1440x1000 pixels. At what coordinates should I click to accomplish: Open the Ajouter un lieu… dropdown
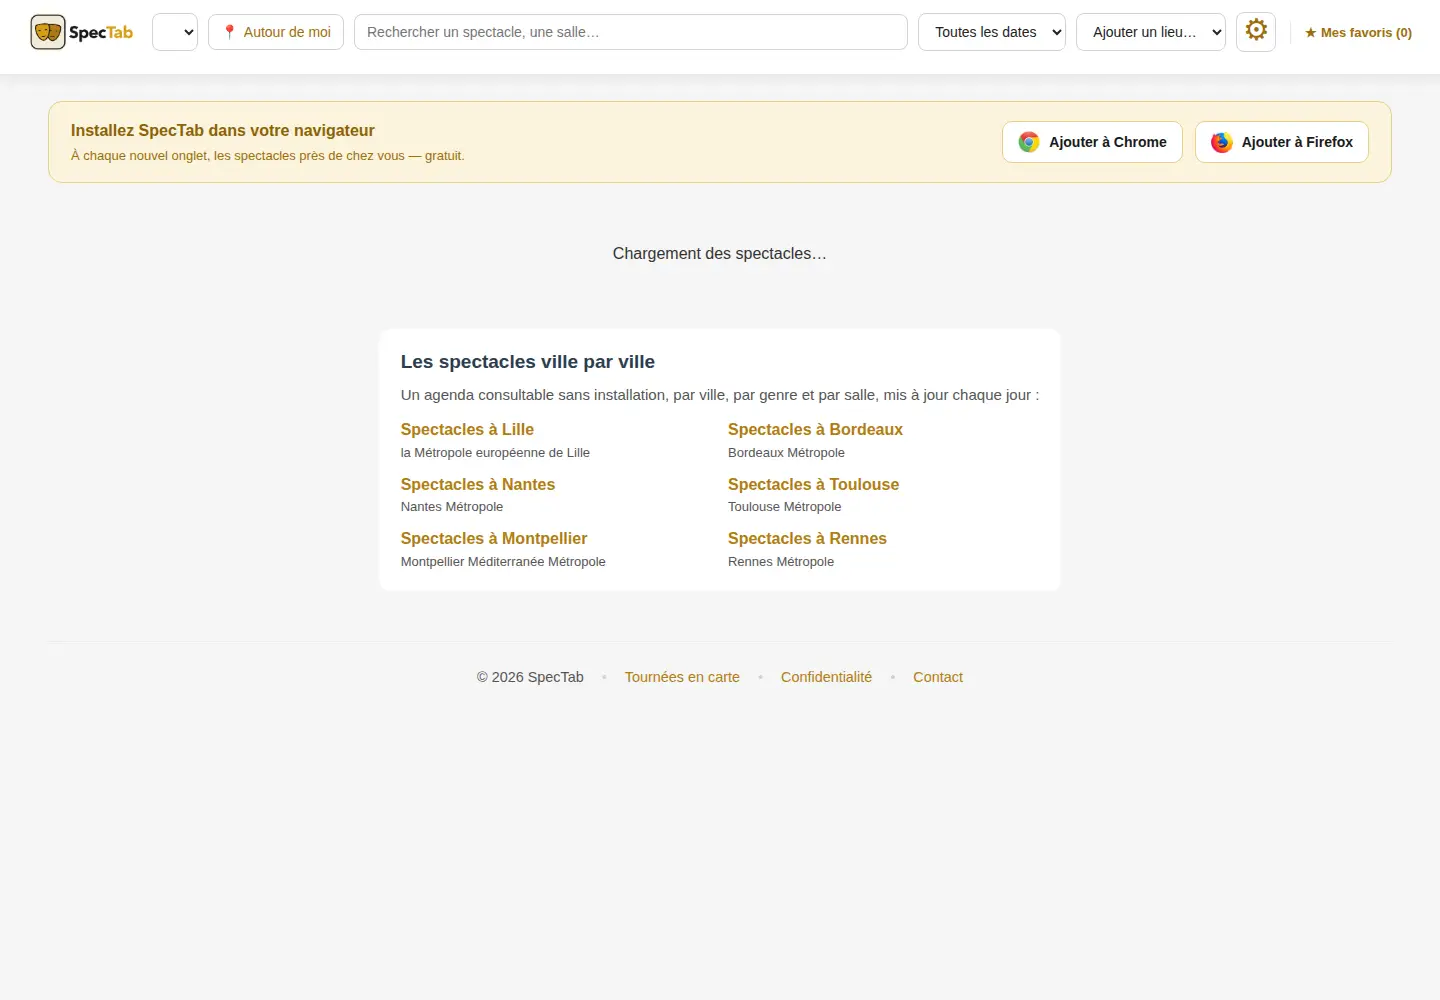pyautogui.click(x=1151, y=32)
